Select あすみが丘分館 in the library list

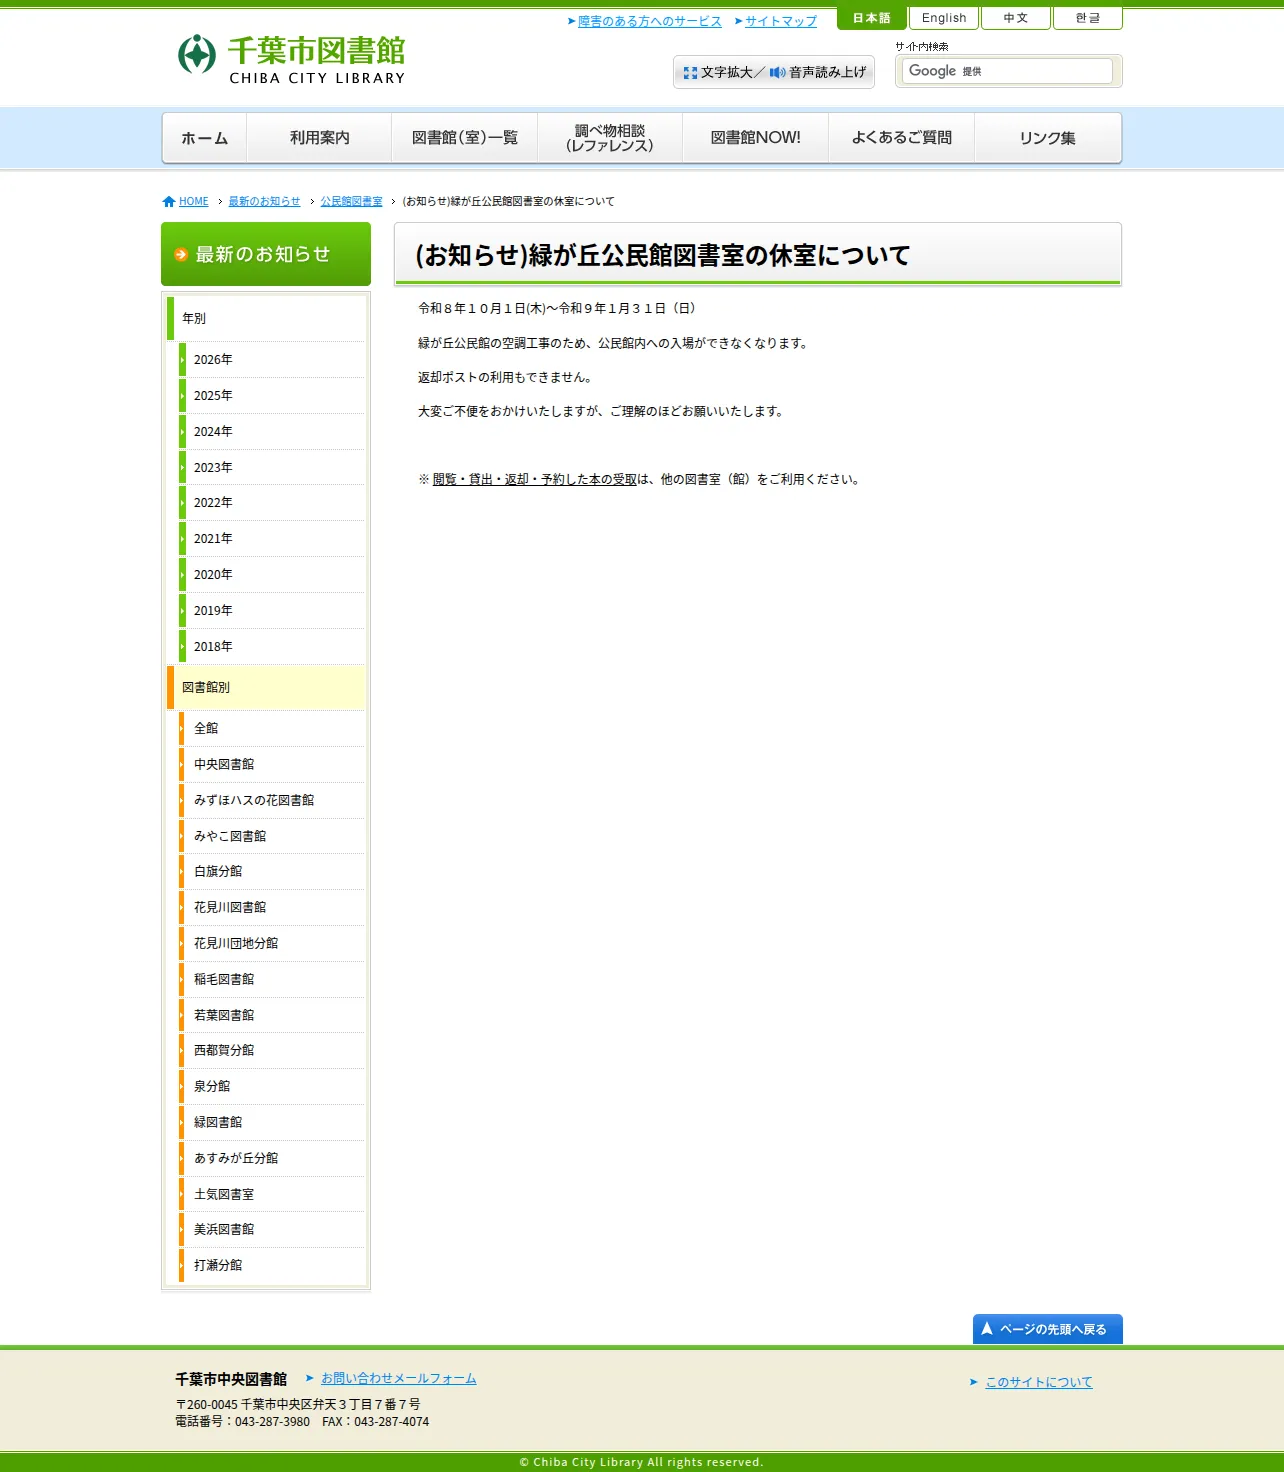coord(272,1159)
